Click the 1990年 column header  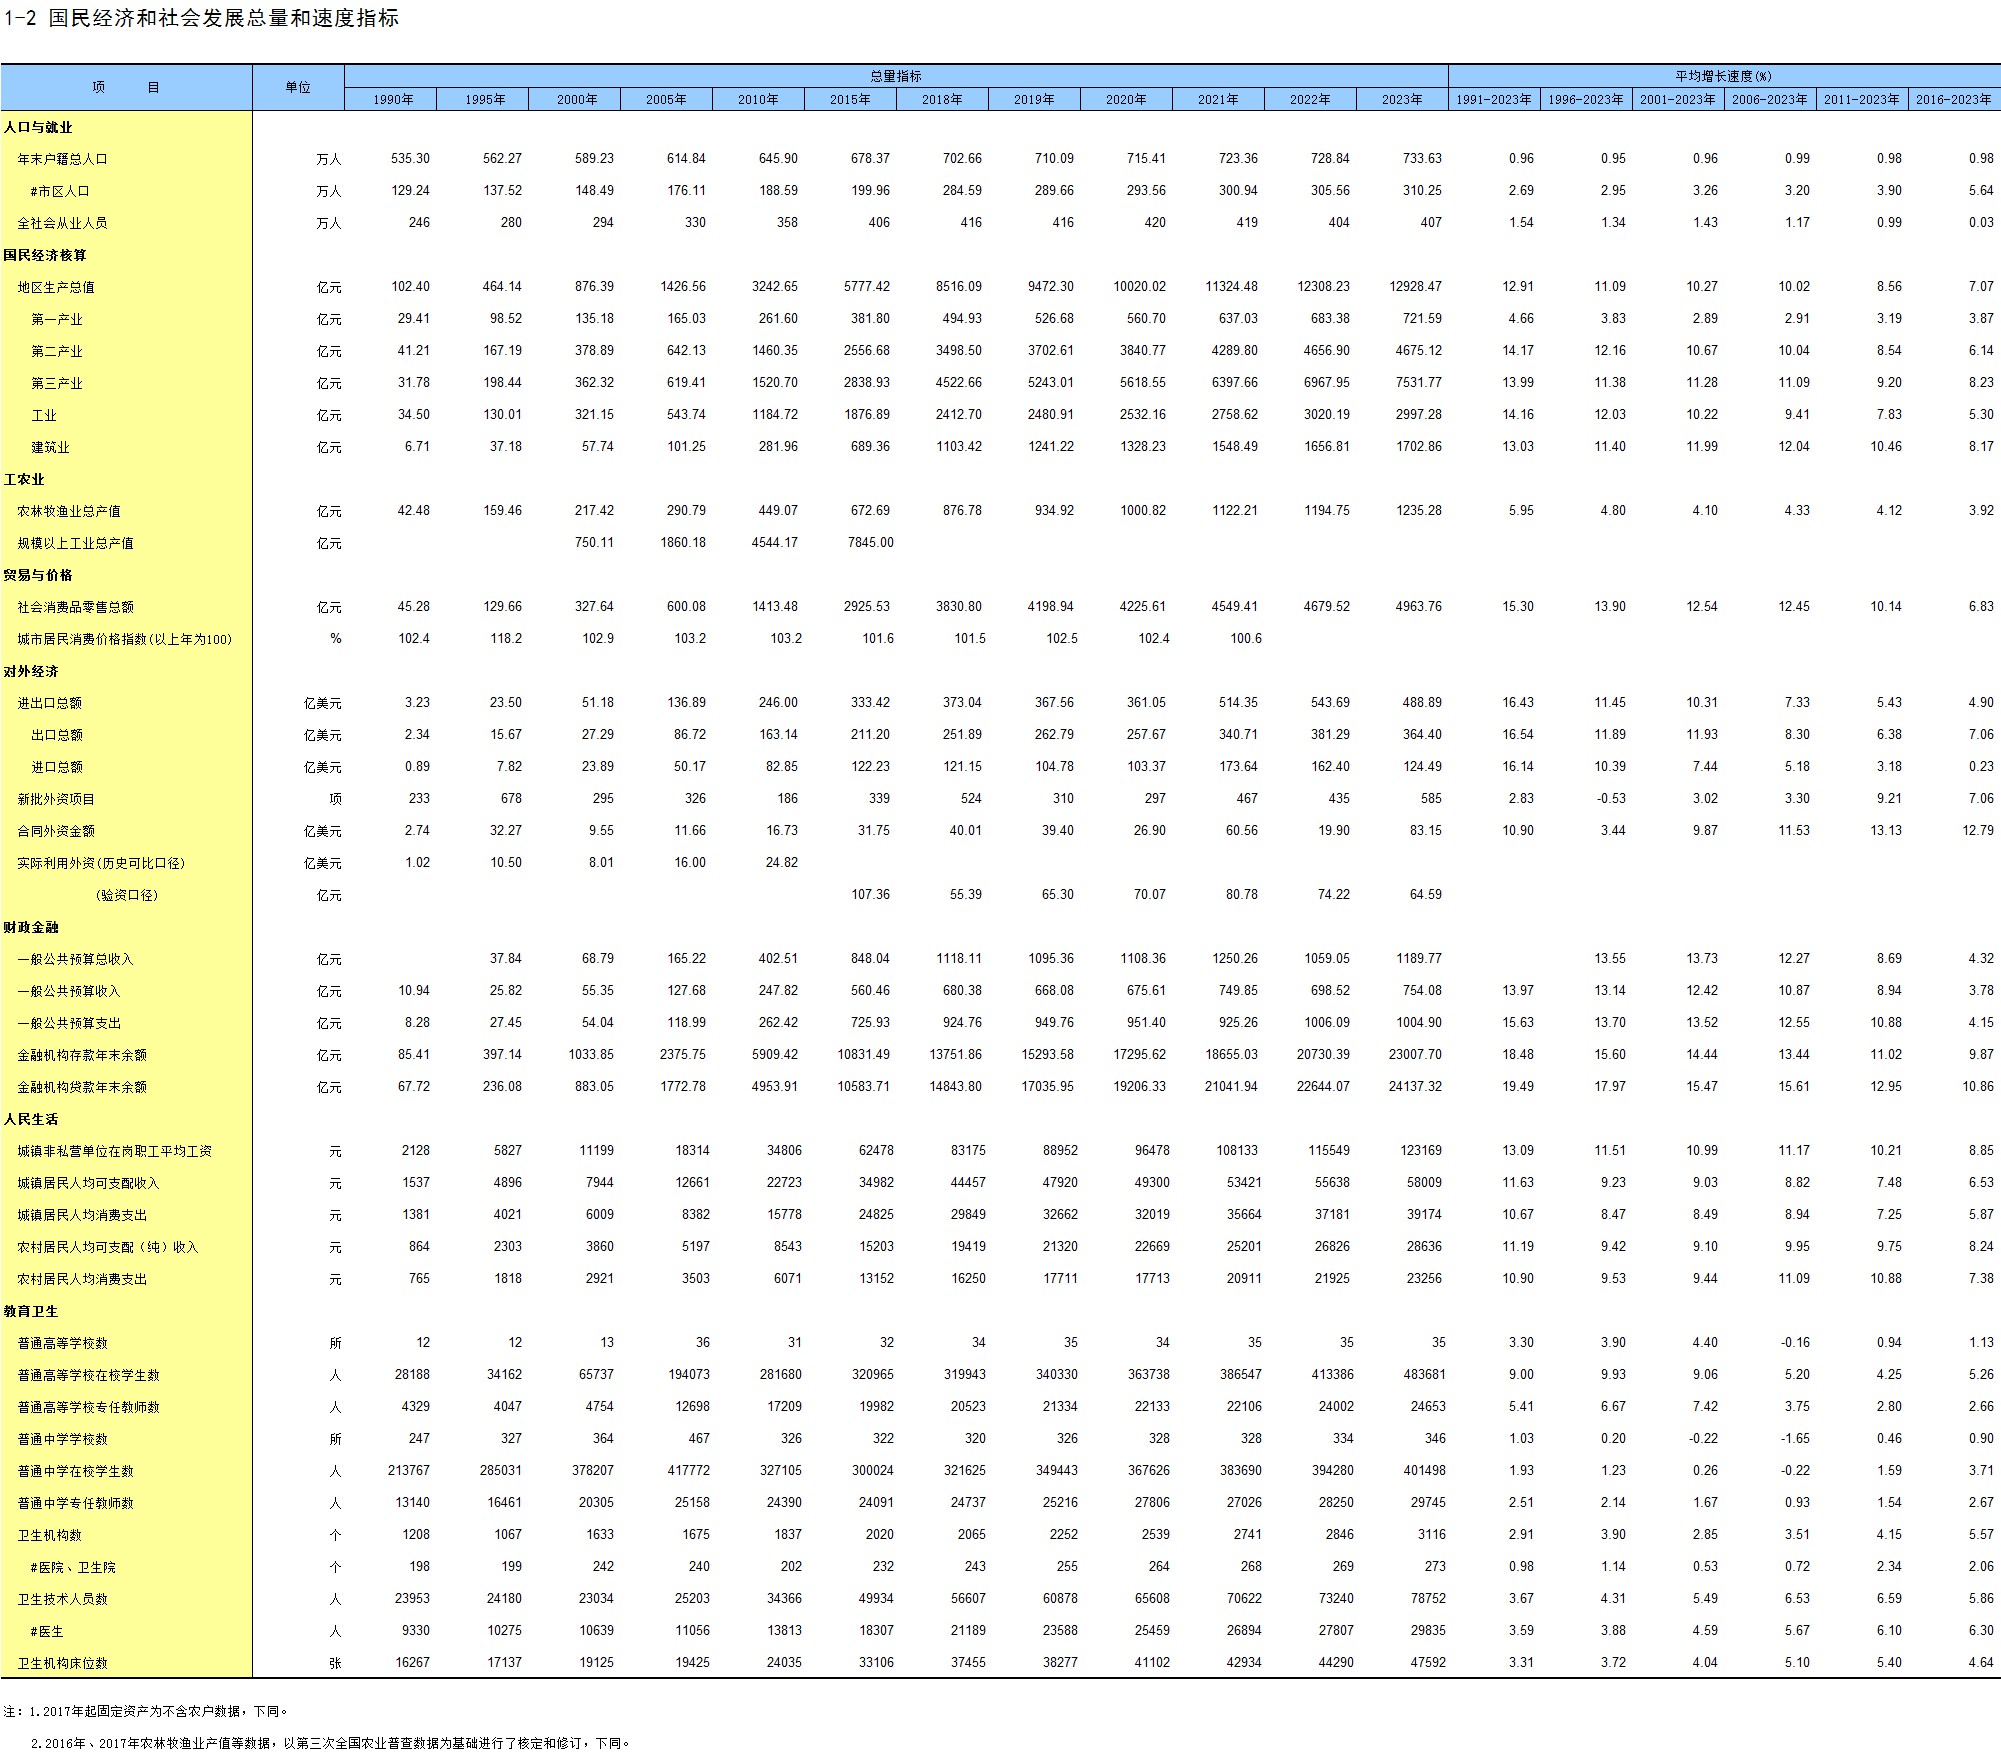click(393, 100)
